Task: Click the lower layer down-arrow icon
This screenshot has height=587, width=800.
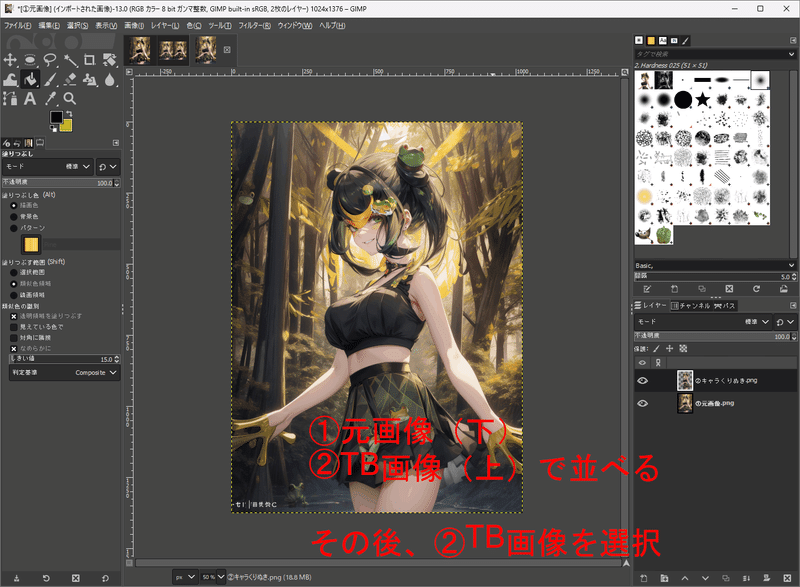Action: pos(705,578)
